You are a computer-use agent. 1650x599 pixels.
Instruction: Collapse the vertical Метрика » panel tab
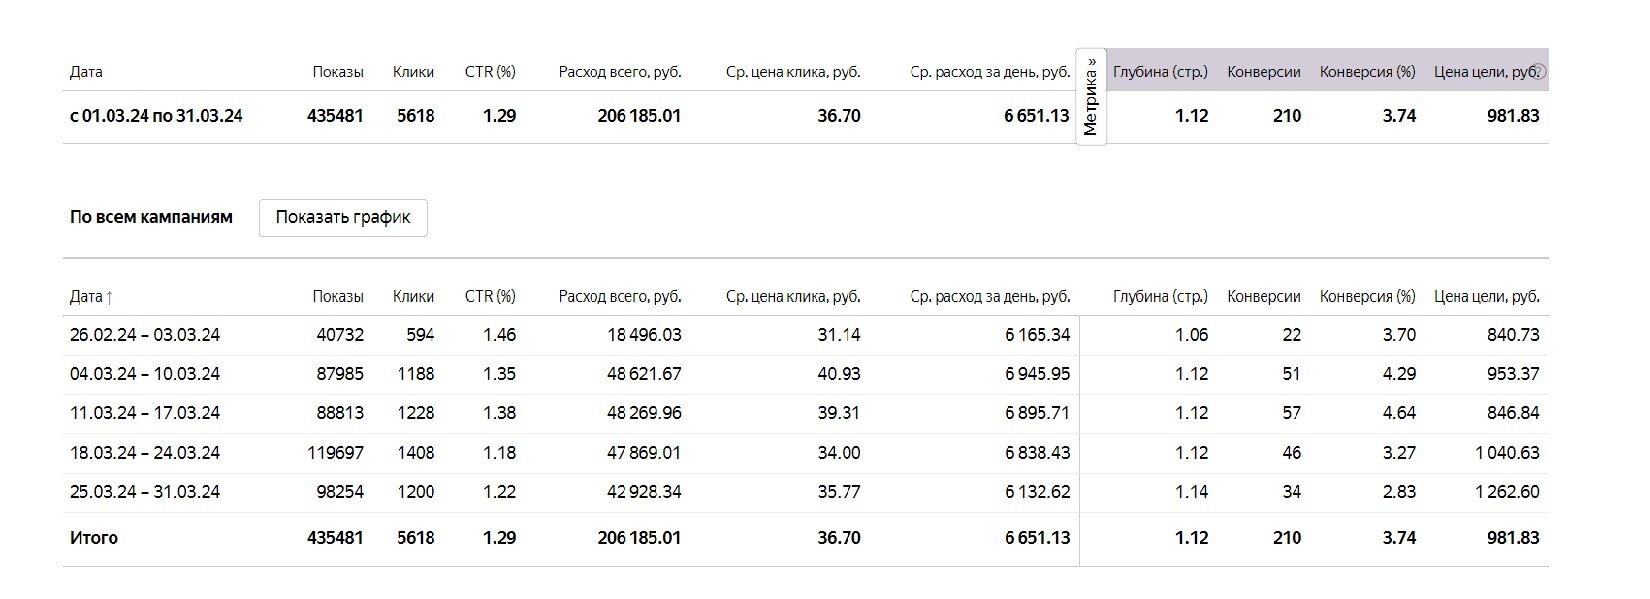click(1091, 97)
